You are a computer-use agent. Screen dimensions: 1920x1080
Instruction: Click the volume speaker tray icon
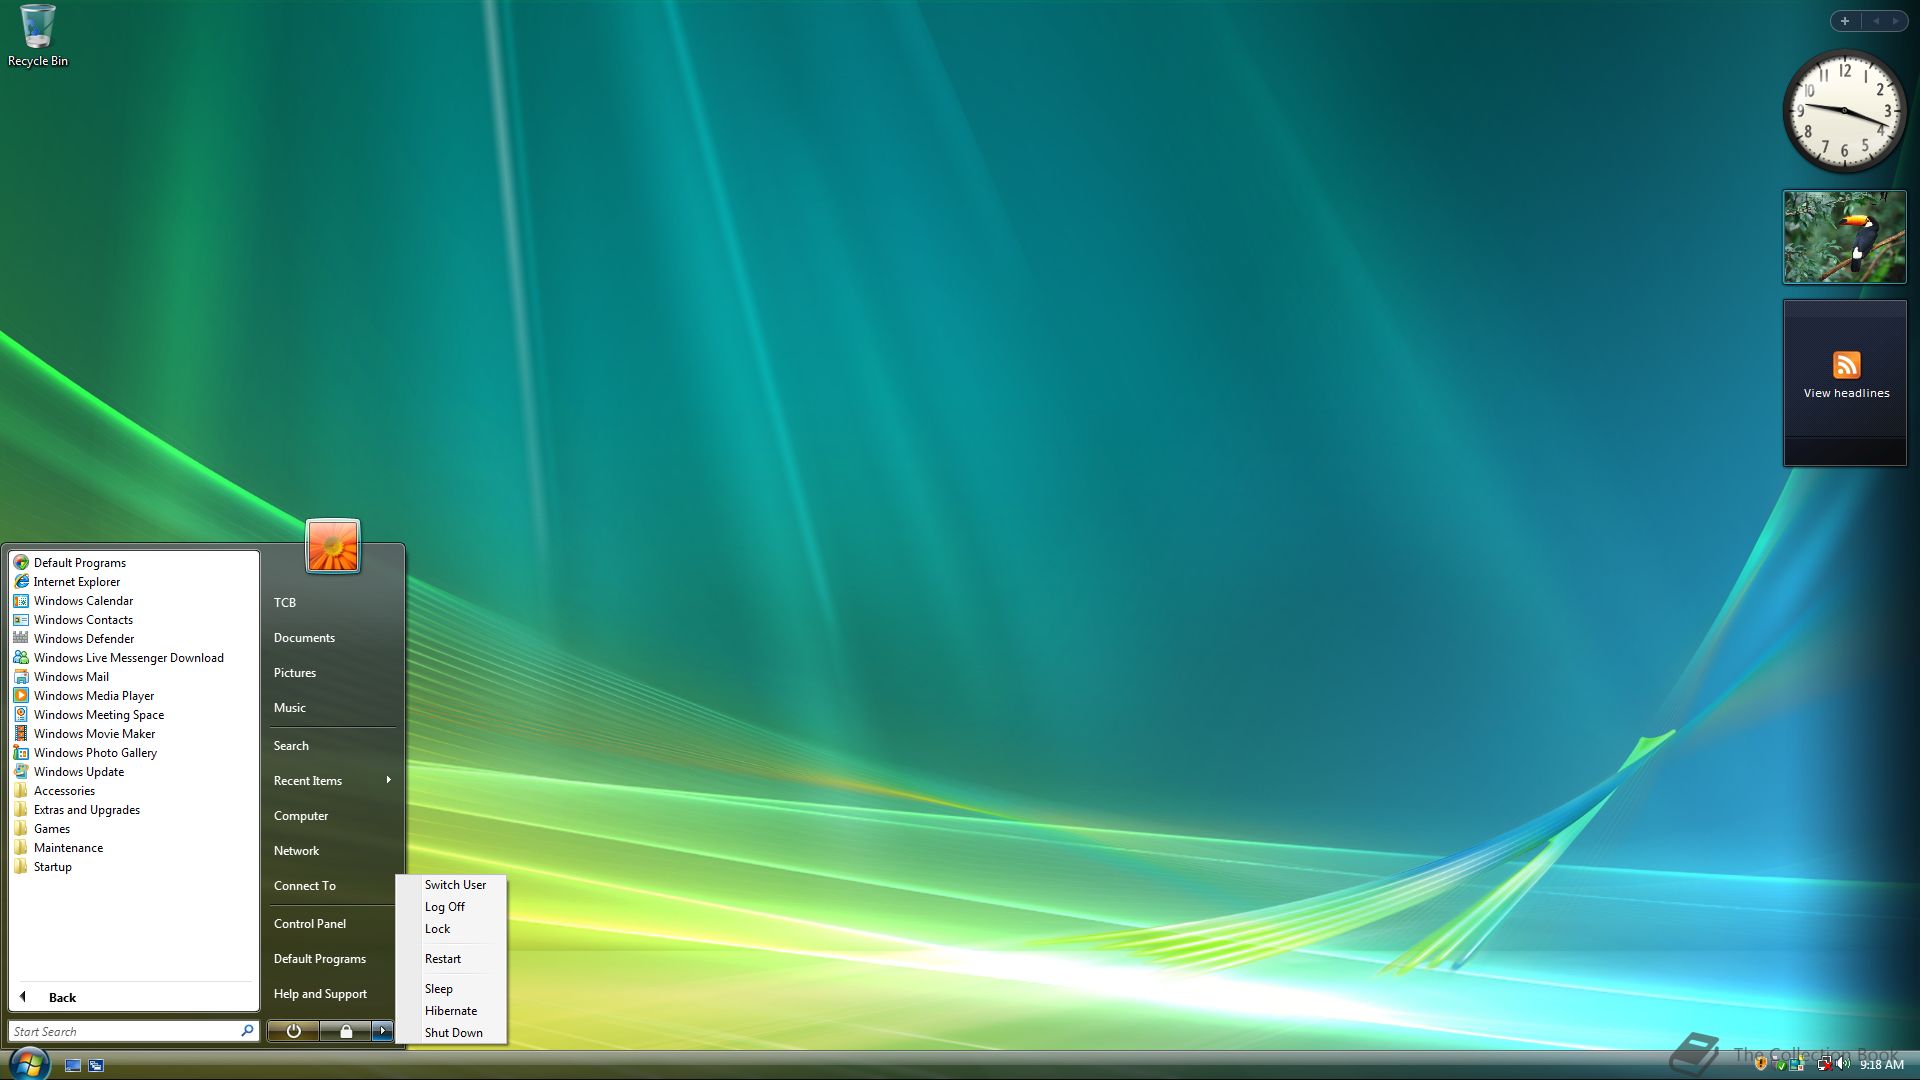tap(1843, 1065)
